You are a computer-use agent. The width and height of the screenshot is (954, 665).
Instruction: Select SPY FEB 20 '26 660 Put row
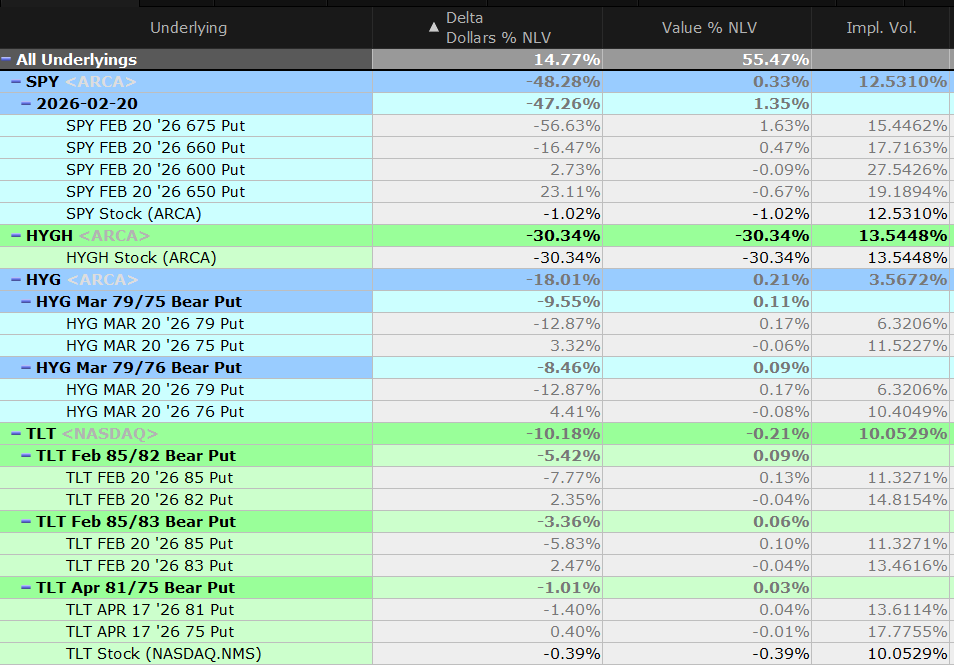coord(475,147)
